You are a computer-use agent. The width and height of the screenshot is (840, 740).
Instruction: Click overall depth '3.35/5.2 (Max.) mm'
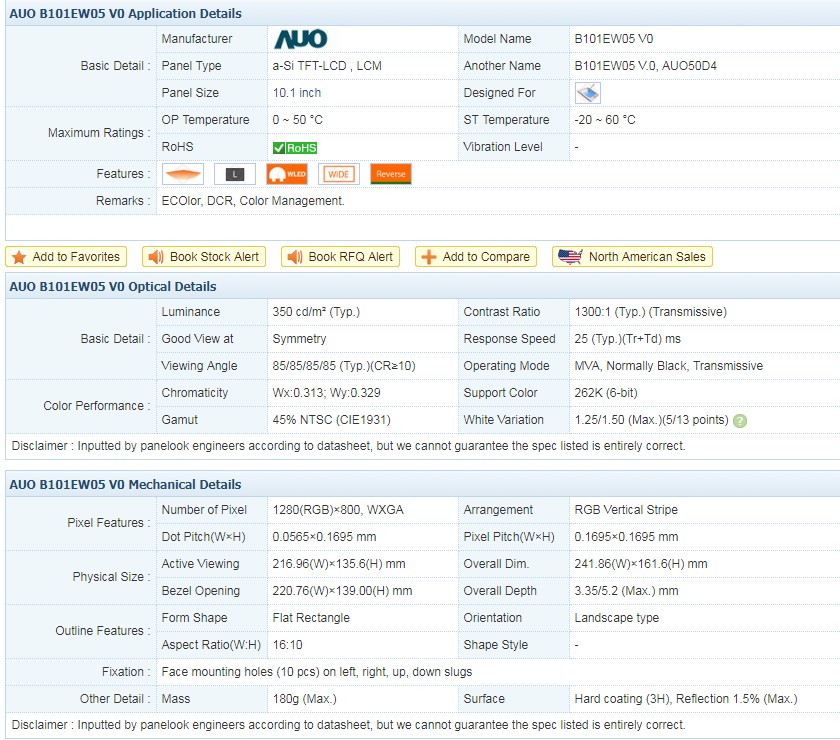(626, 590)
